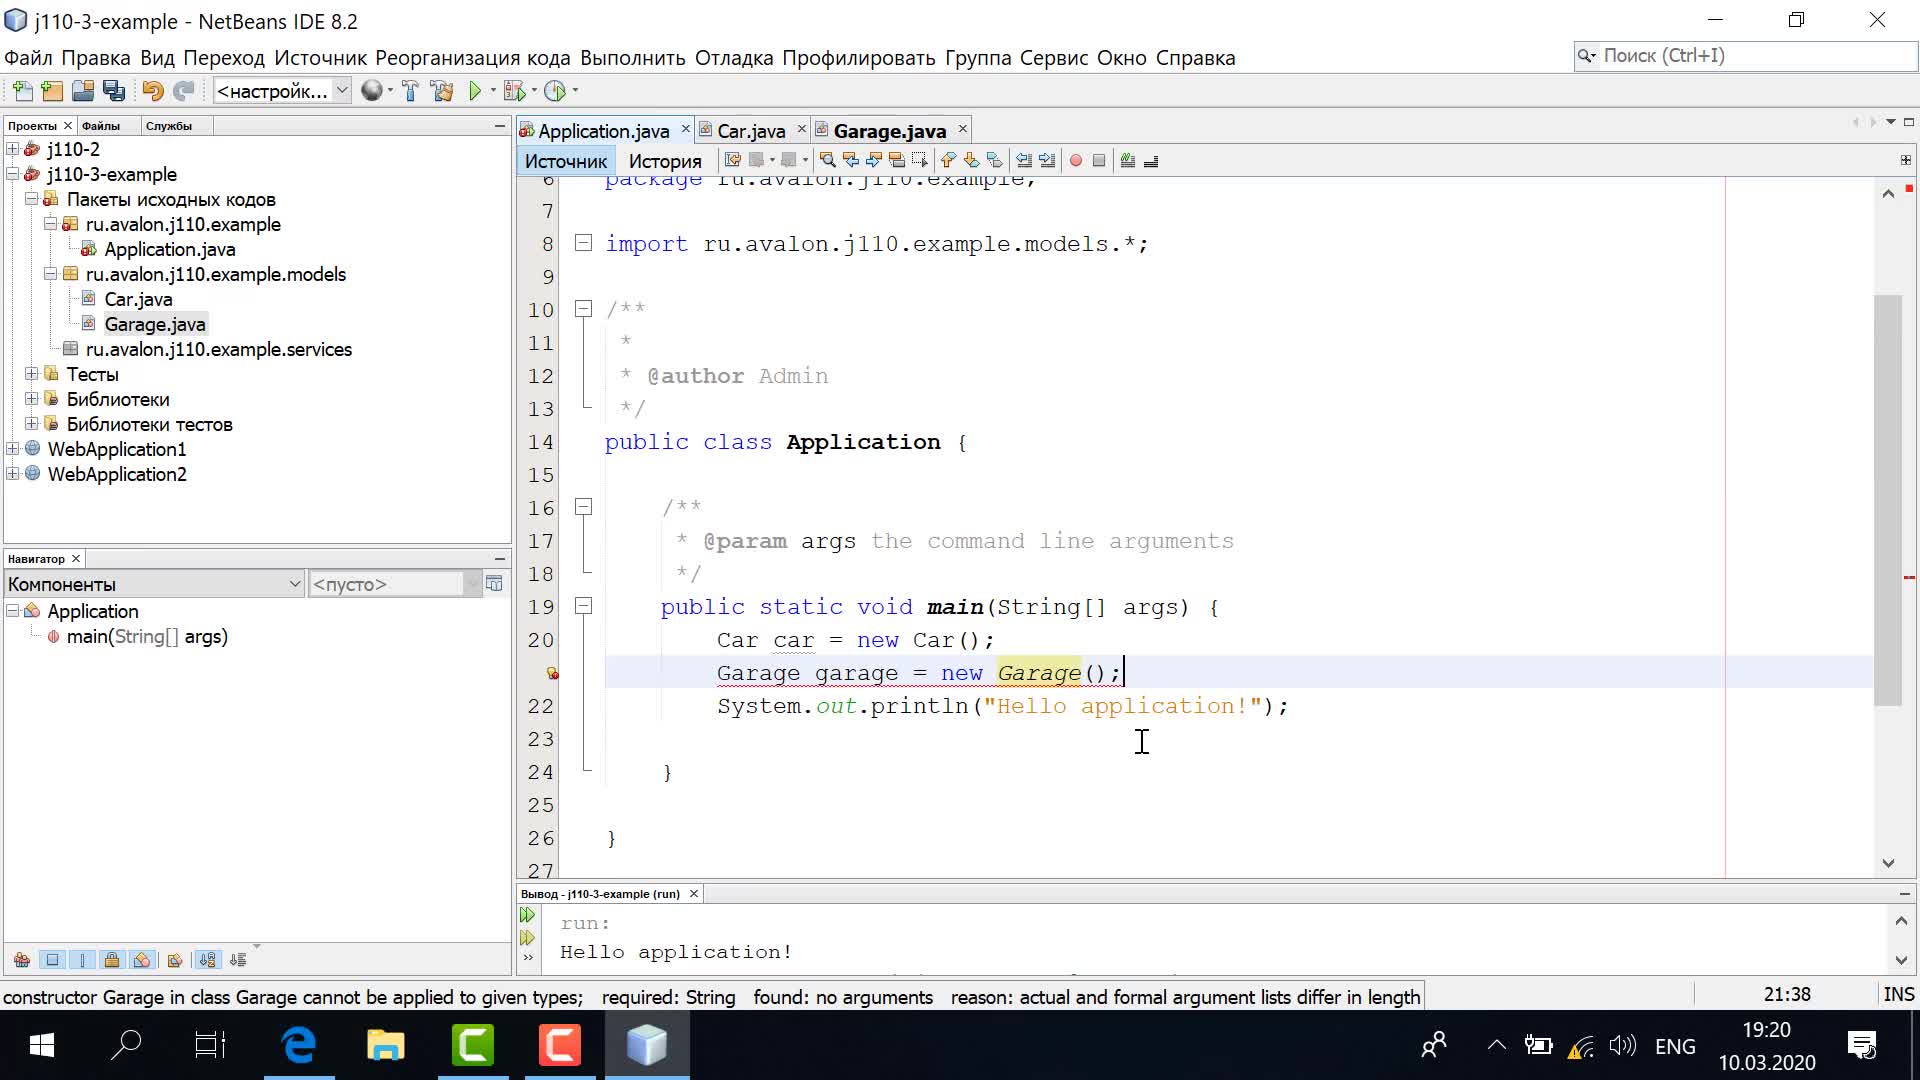Open the configuration dropdown <настройк...>
The width and height of the screenshot is (1920, 1080).
[282, 91]
